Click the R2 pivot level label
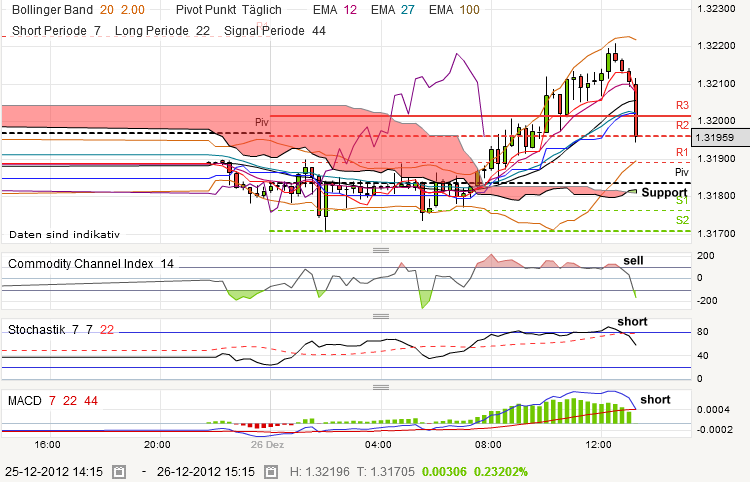 tap(682, 125)
